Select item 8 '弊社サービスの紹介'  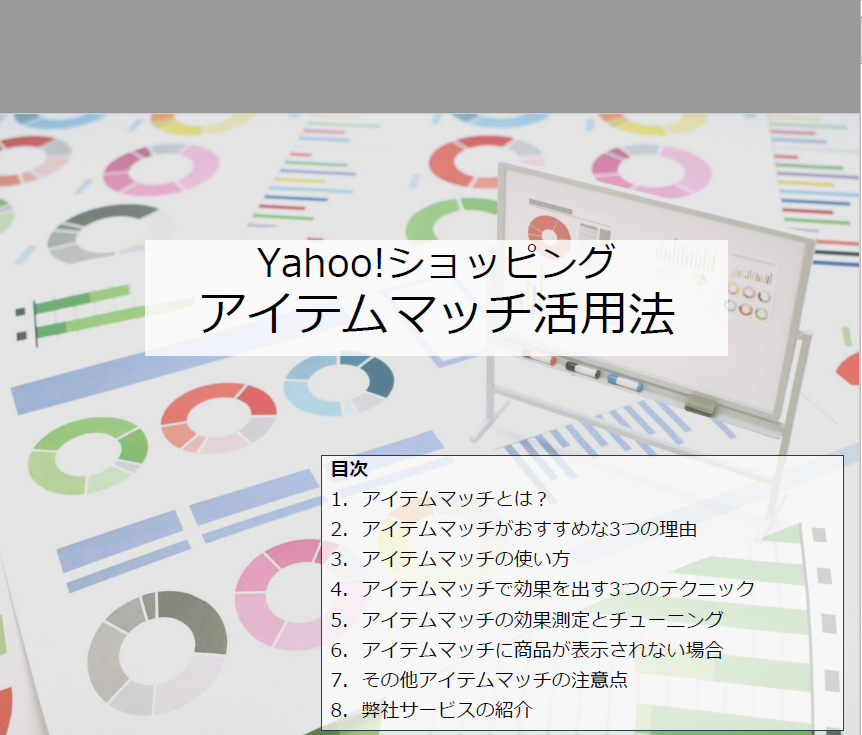(432, 710)
